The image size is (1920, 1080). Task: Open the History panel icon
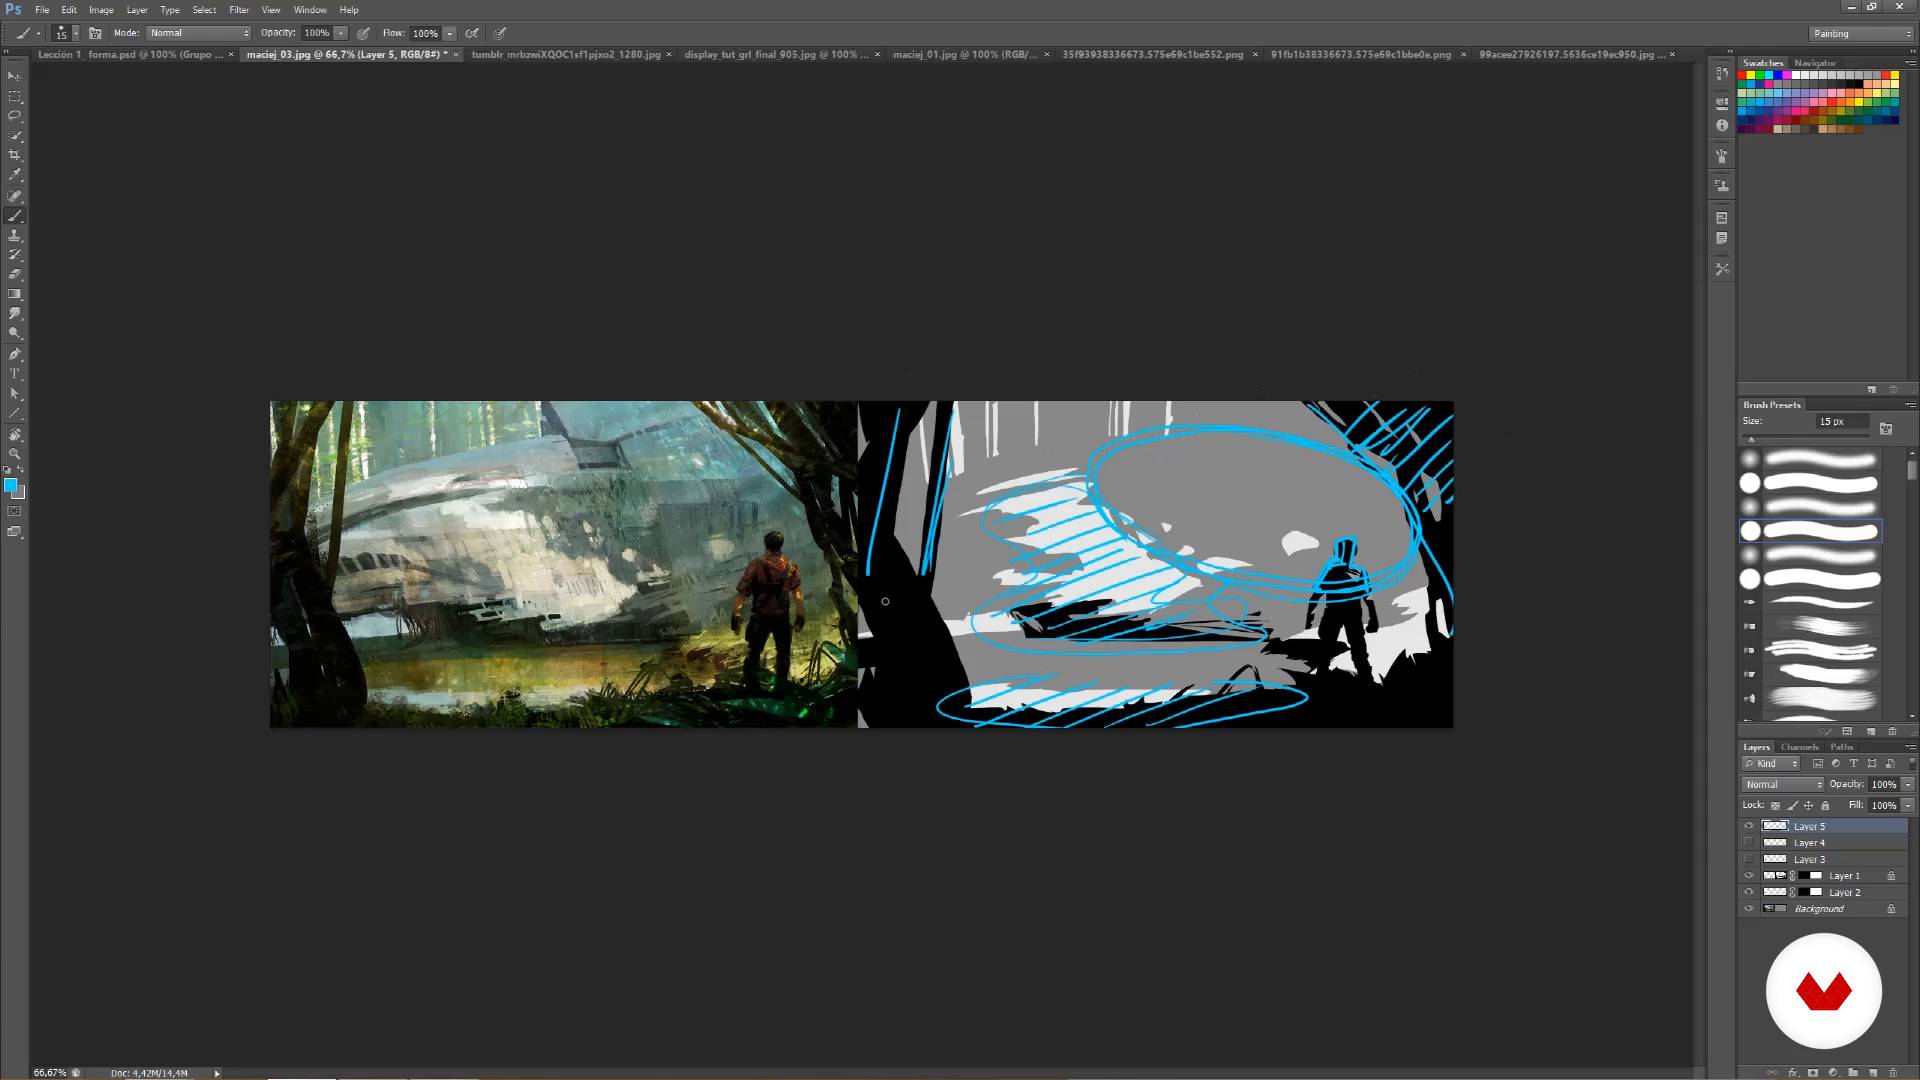point(1721,73)
